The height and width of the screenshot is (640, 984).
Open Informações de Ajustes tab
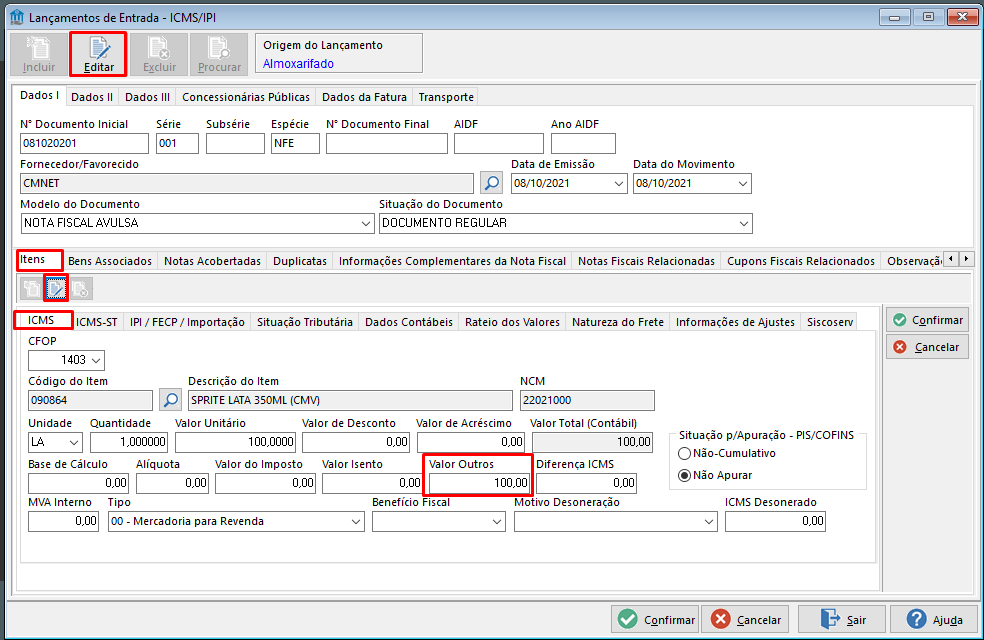735,322
